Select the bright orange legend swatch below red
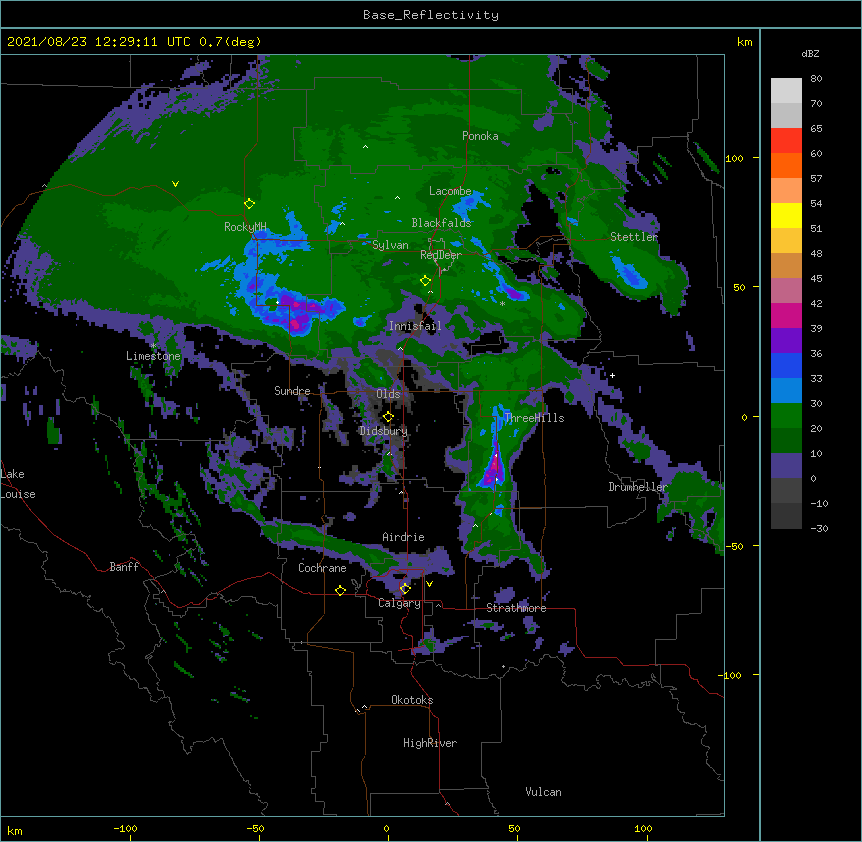The width and height of the screenshot is (862, 842). point(786,165)
